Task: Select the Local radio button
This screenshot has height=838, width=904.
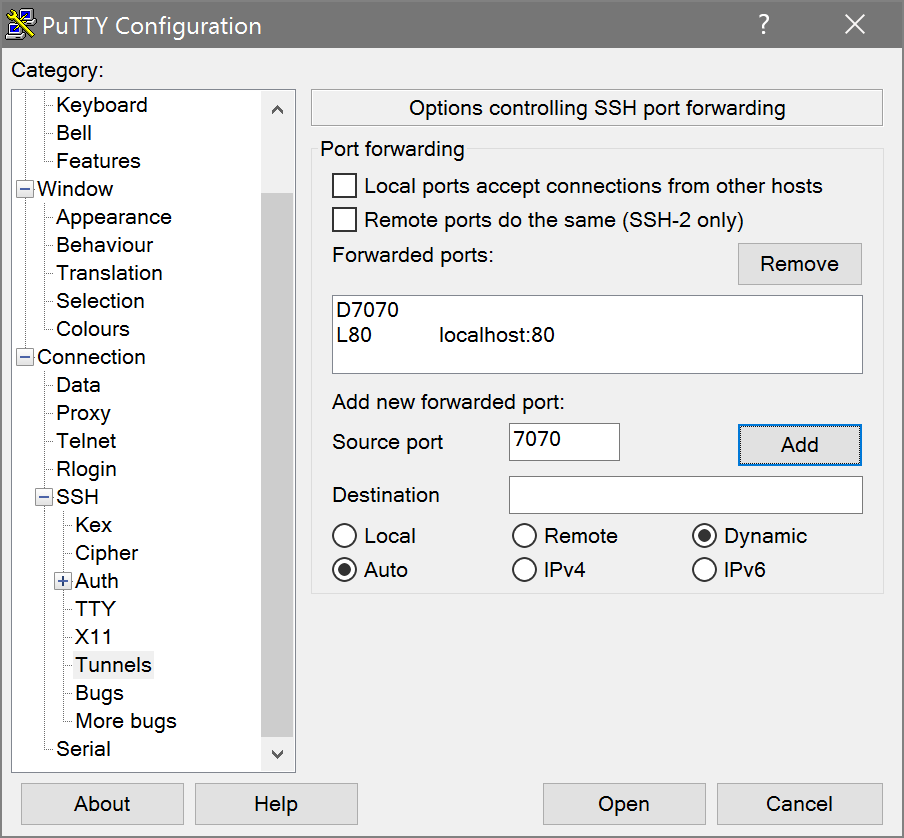Action: pyautogui.click(x=344, y=536)
